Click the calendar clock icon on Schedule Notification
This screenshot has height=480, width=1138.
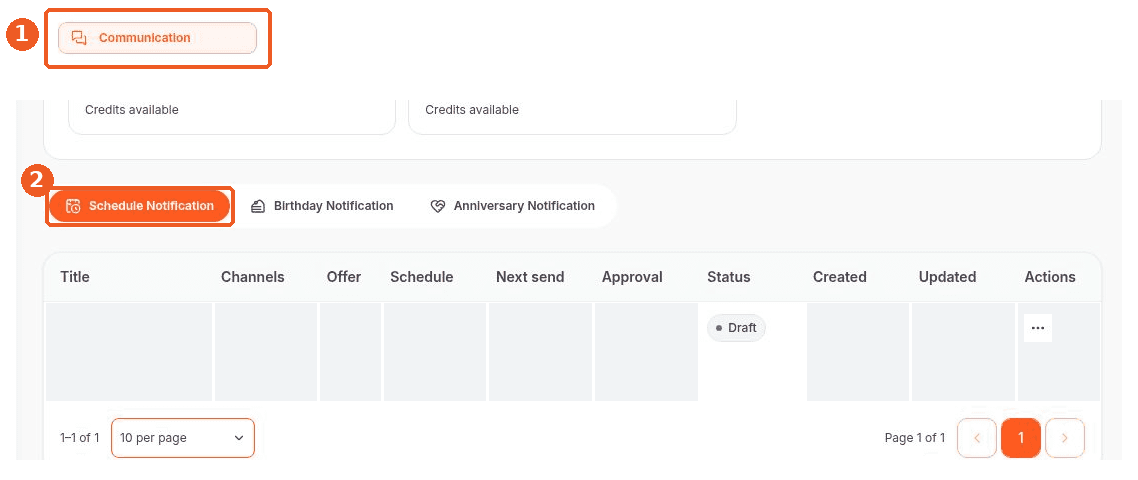(73, 206)
